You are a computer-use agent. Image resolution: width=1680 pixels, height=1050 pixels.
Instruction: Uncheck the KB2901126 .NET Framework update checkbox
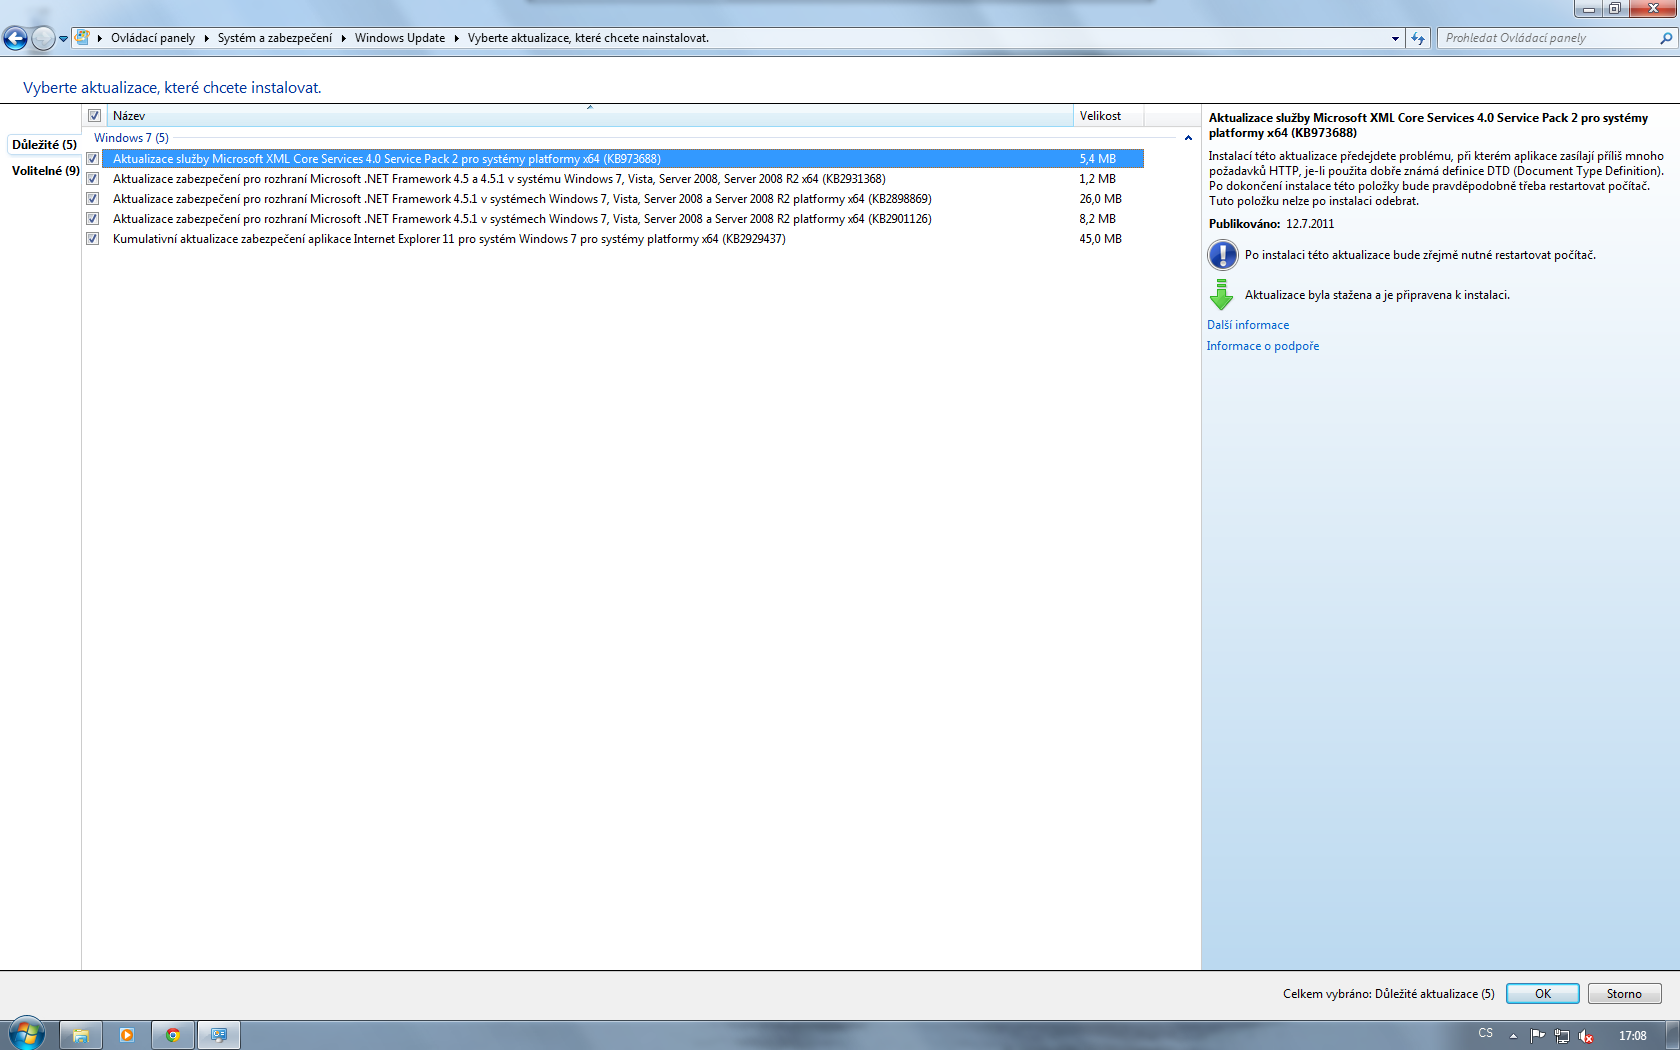coord(92,219)
